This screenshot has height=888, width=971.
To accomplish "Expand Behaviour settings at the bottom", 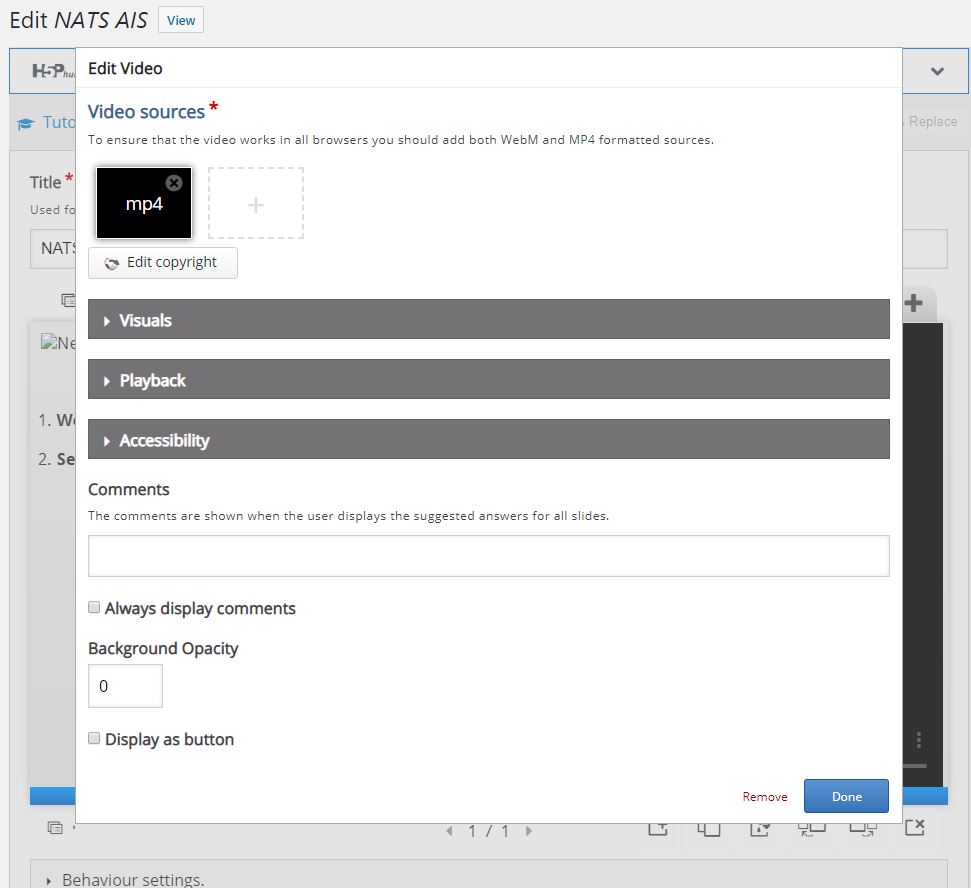I will (x=130, y=878).
